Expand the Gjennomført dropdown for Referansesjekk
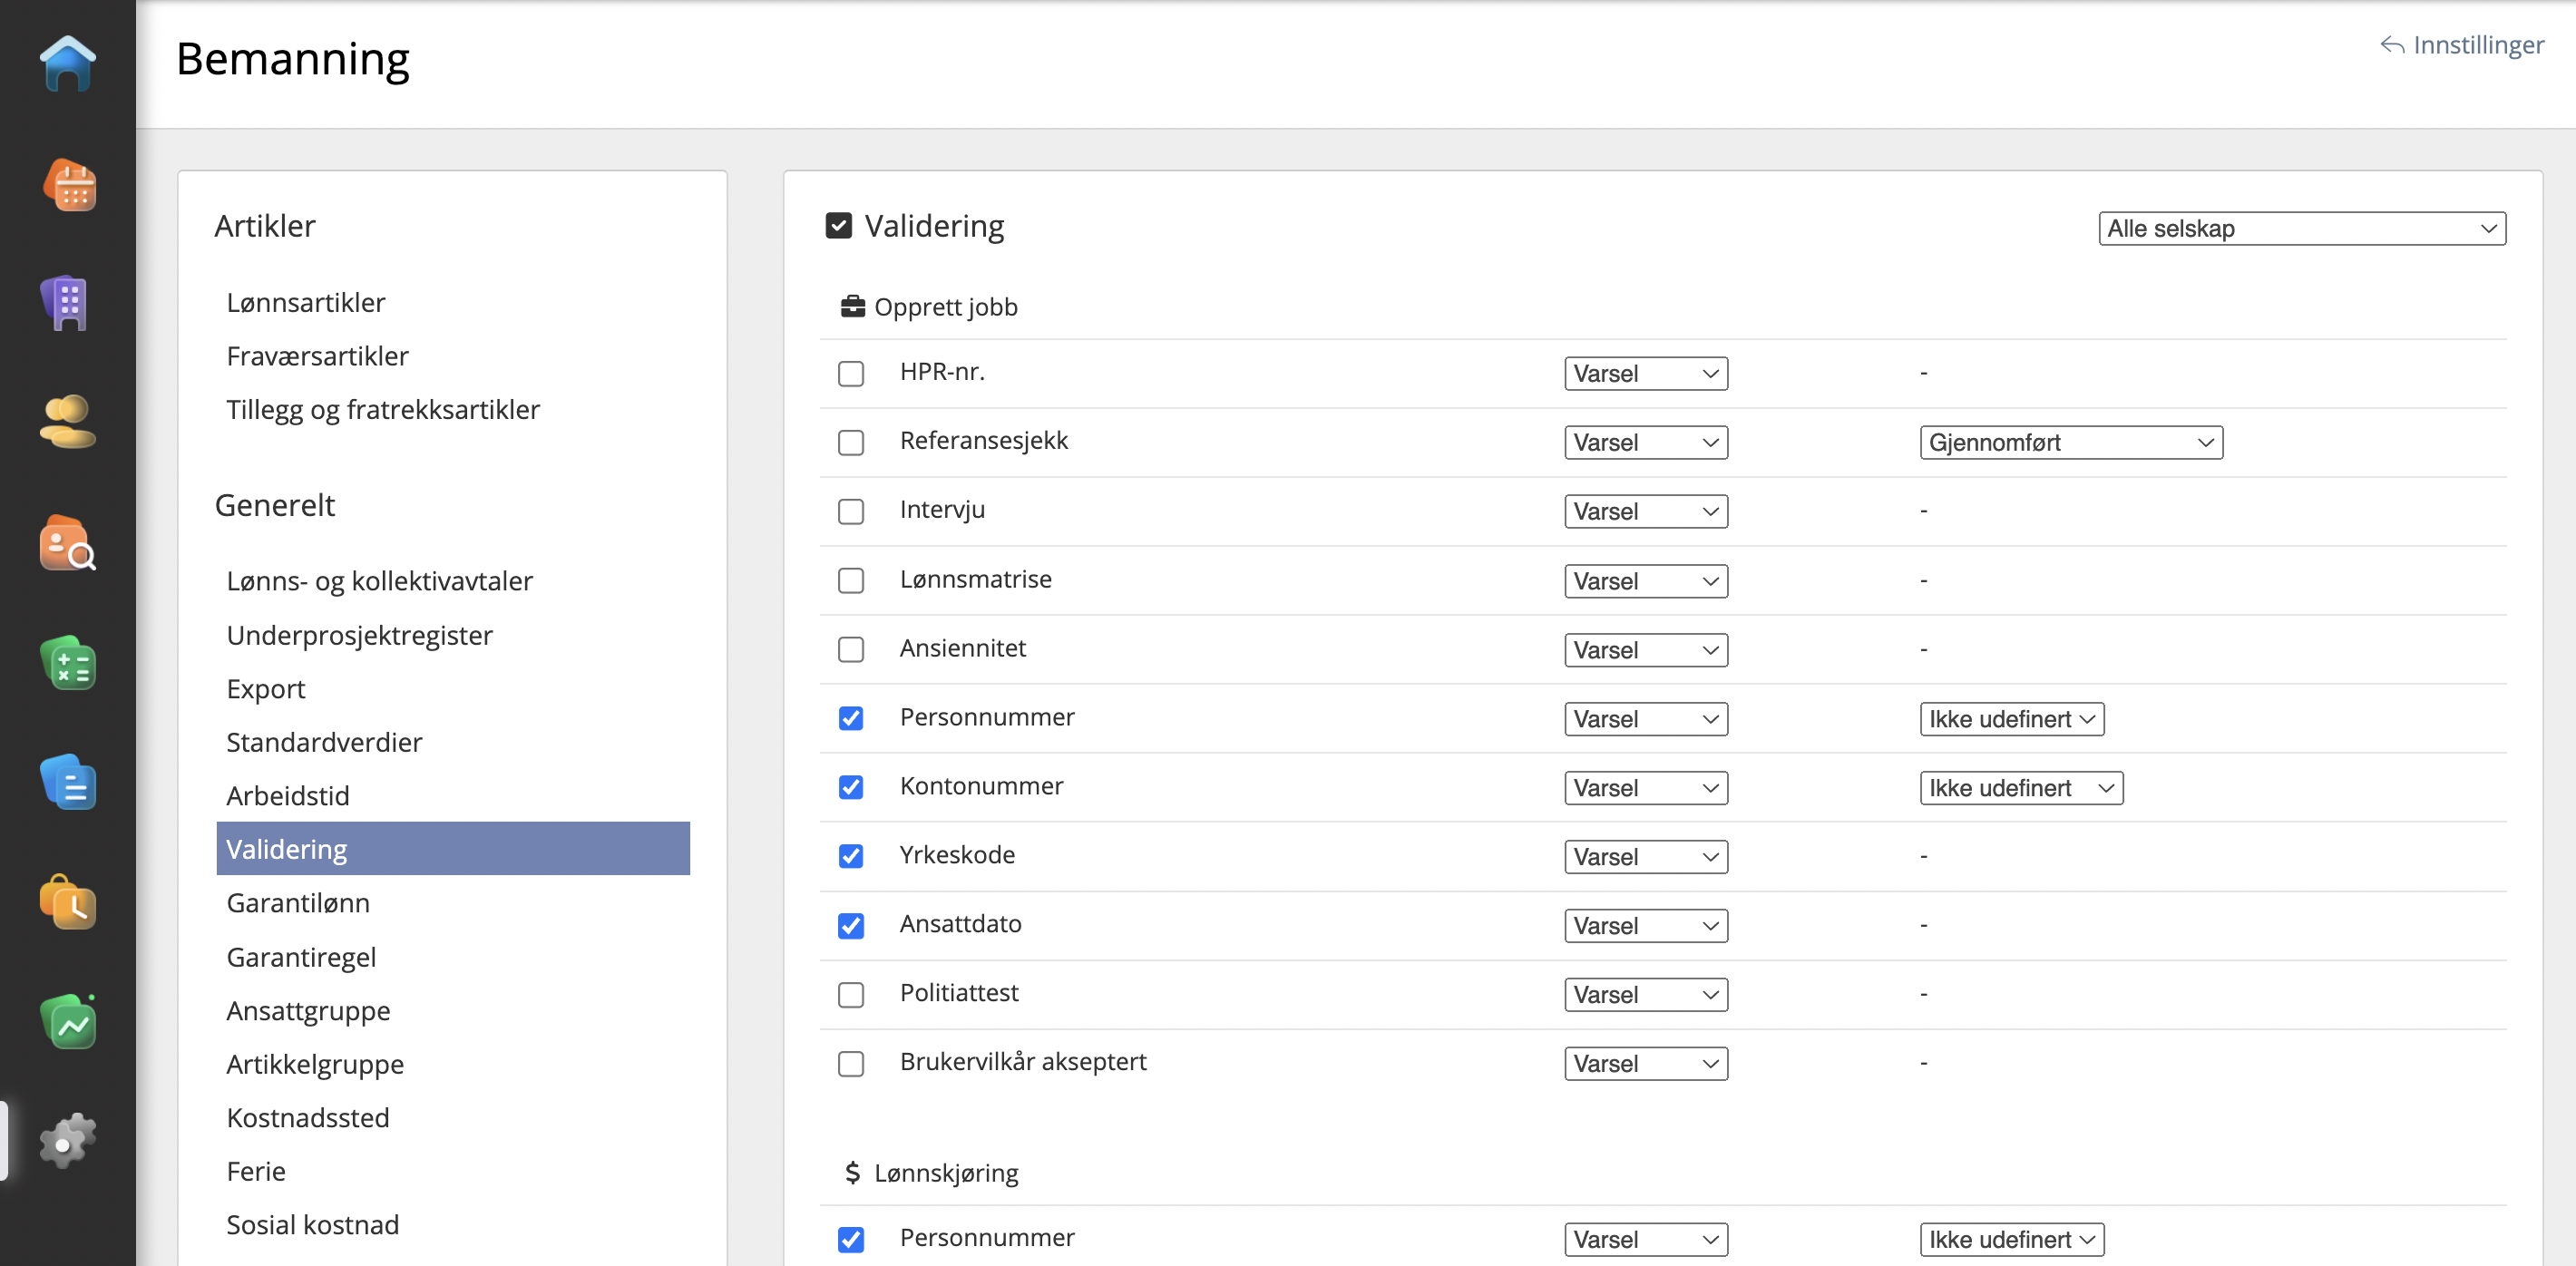The width and height of the screenshot is (2576, 1266). [x=2070, y=443]
